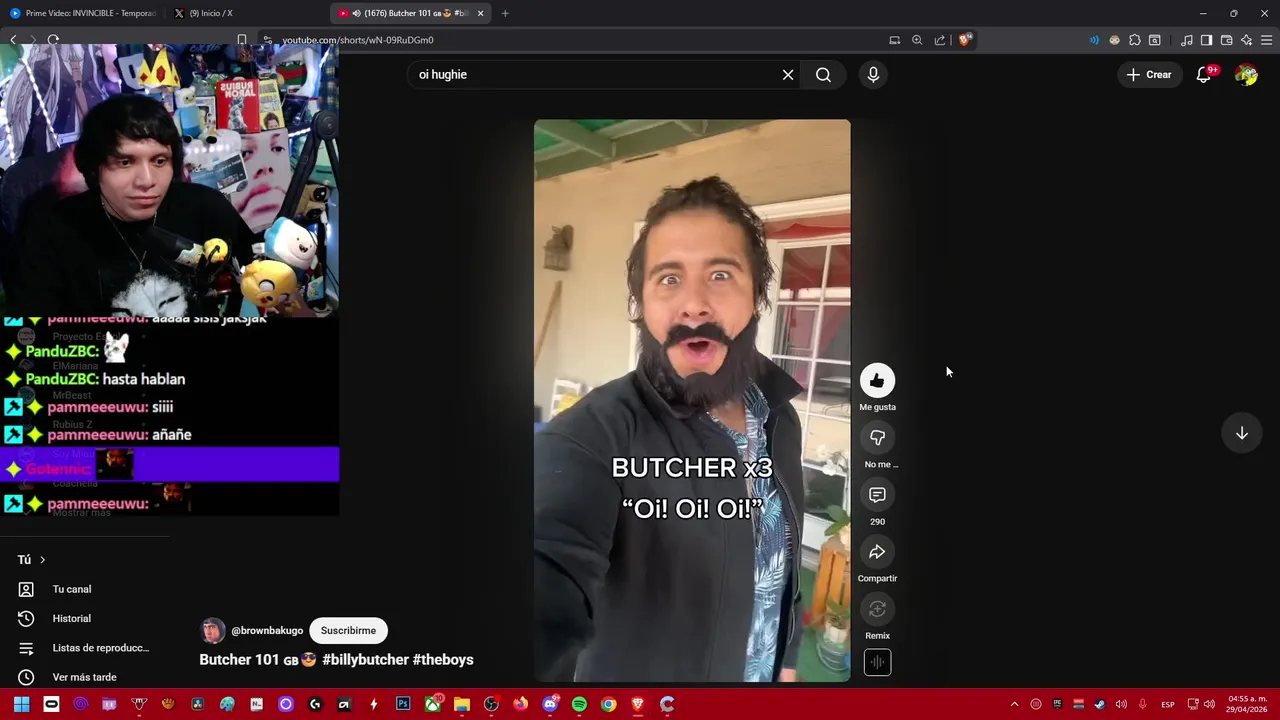Open OBS Studio from the taskbar
The width and height of the screenshot is (1280, 720).
491,704
